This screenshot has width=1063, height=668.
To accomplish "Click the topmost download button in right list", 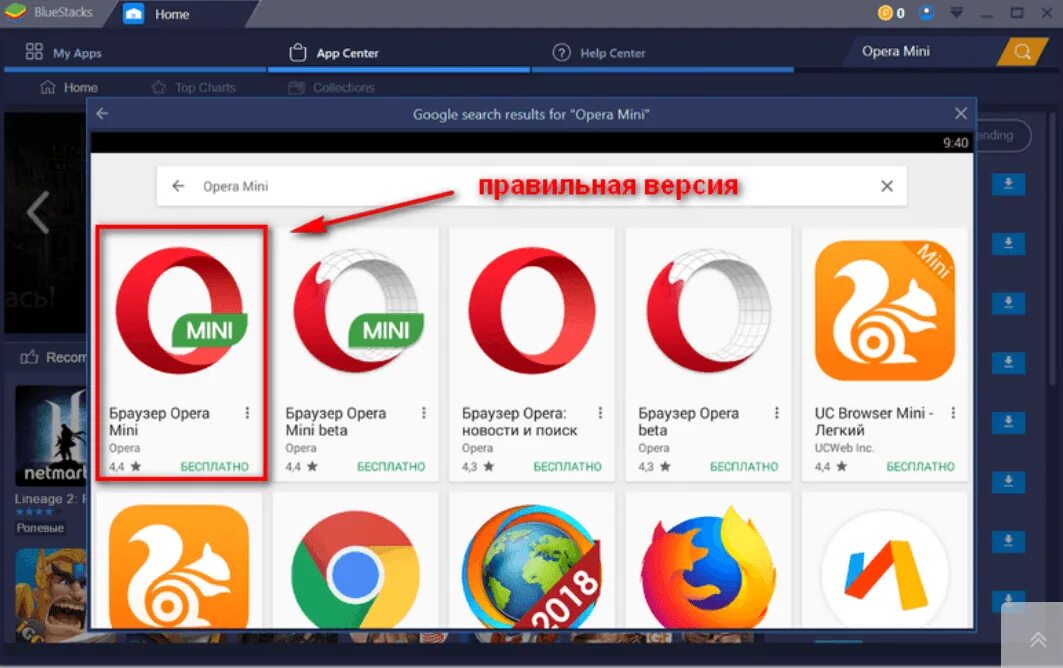I will (1008, 184).
